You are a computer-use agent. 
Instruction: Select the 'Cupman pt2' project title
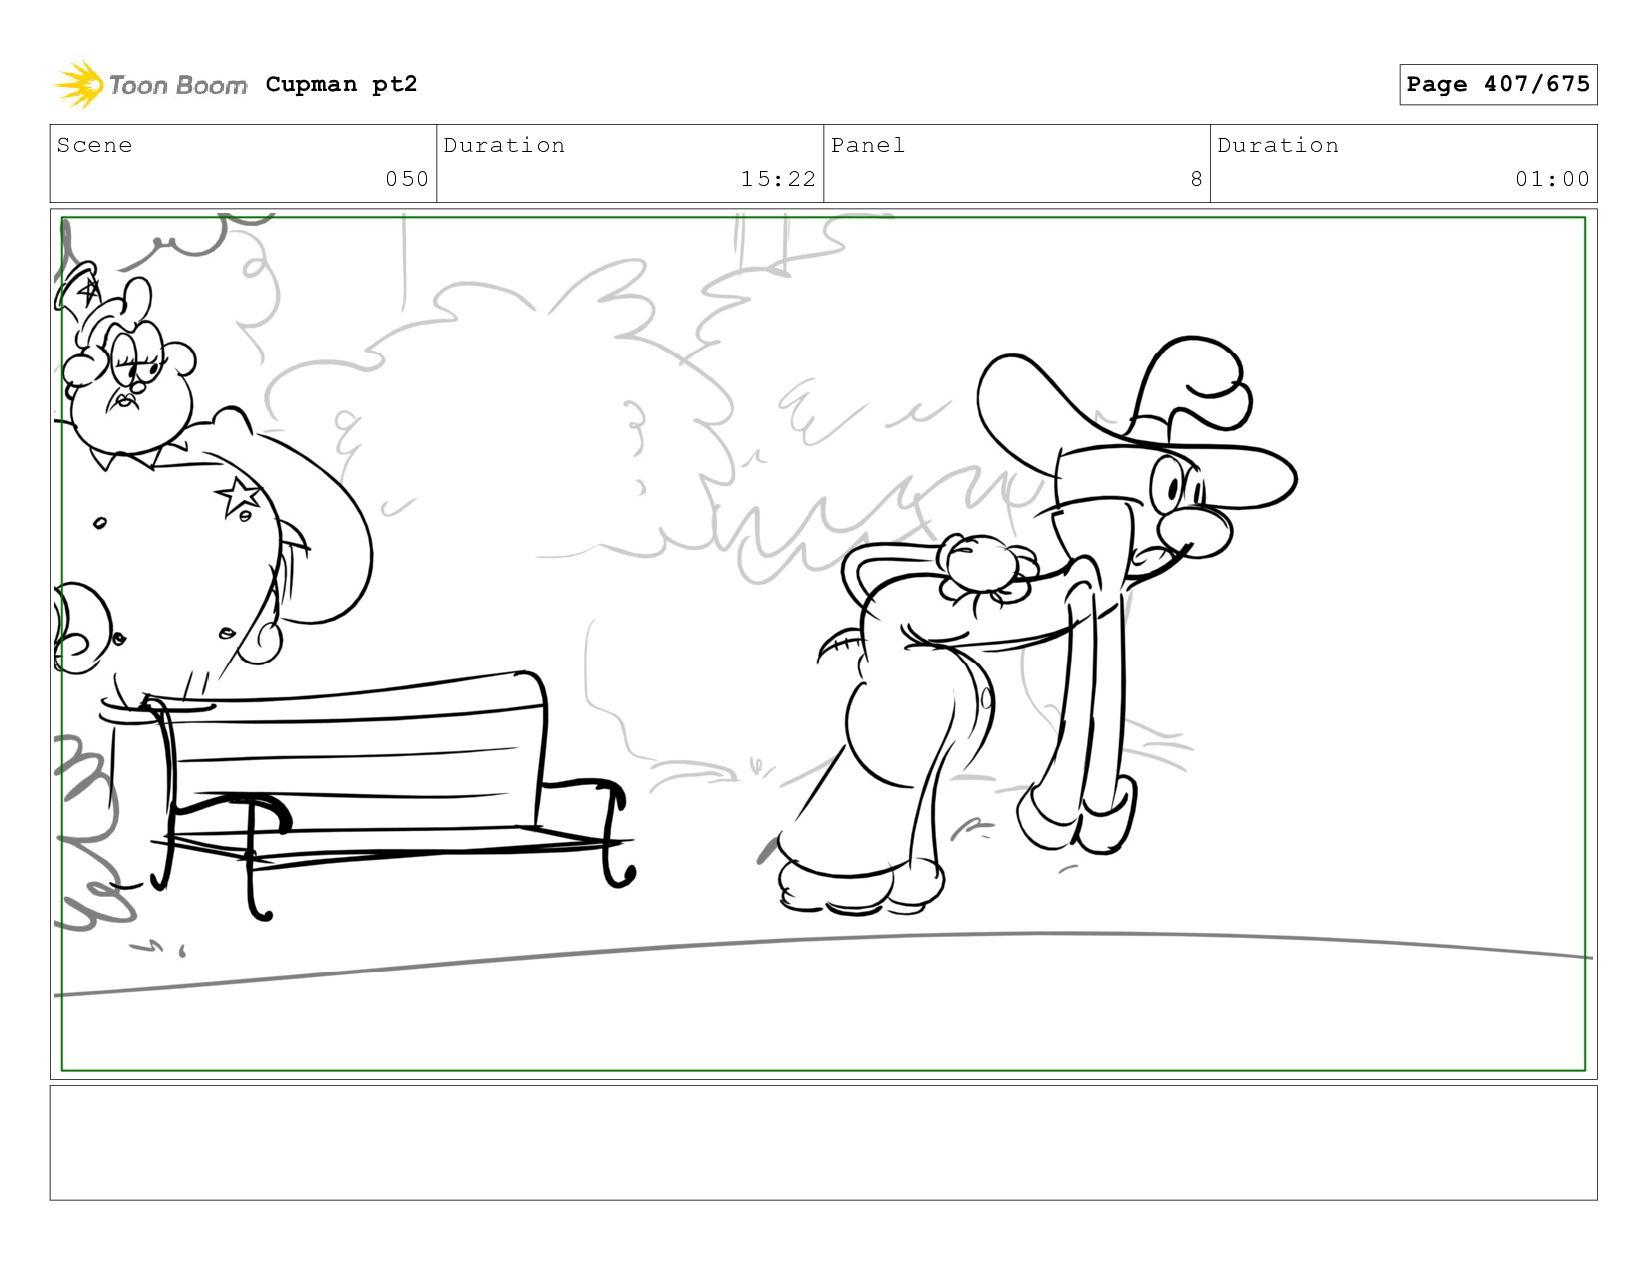341,84
